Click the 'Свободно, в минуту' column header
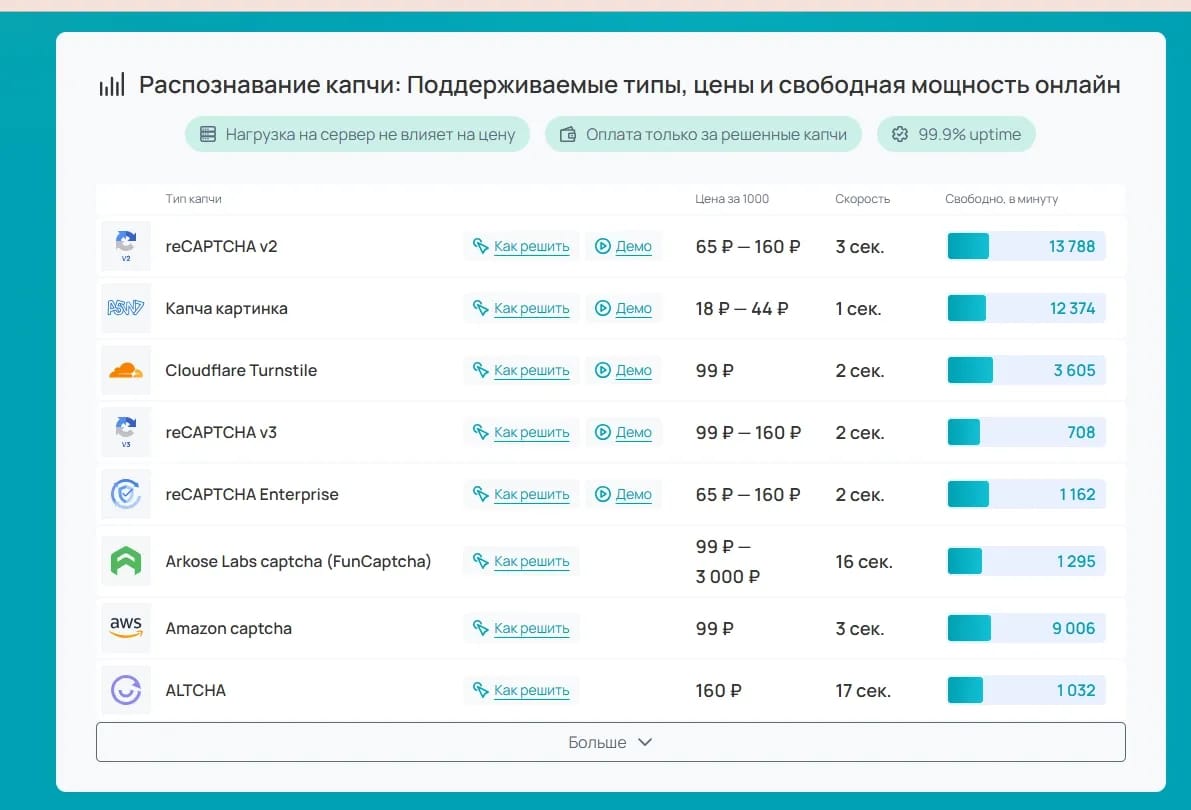 point(1001,199)
